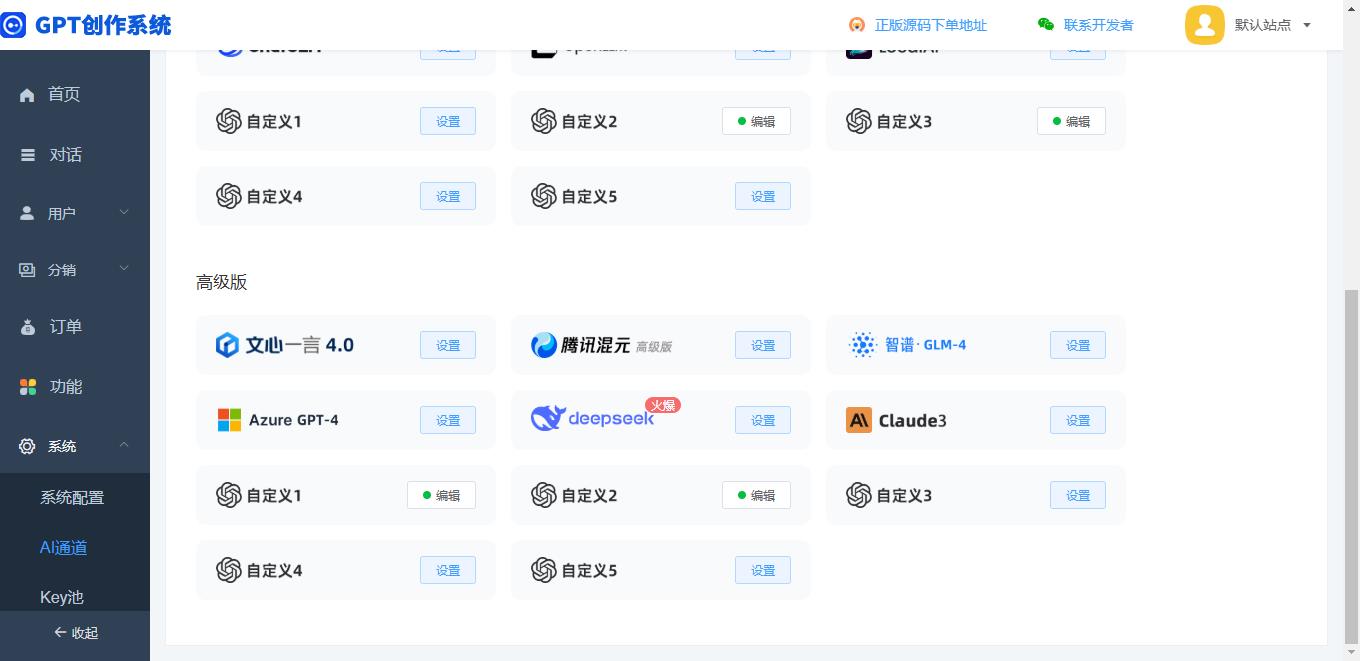The image size is (1360, 661).
Task: Click the WeChat icon beside 联系开发者
Action: pyautogui.click(x=1046, y=25)
